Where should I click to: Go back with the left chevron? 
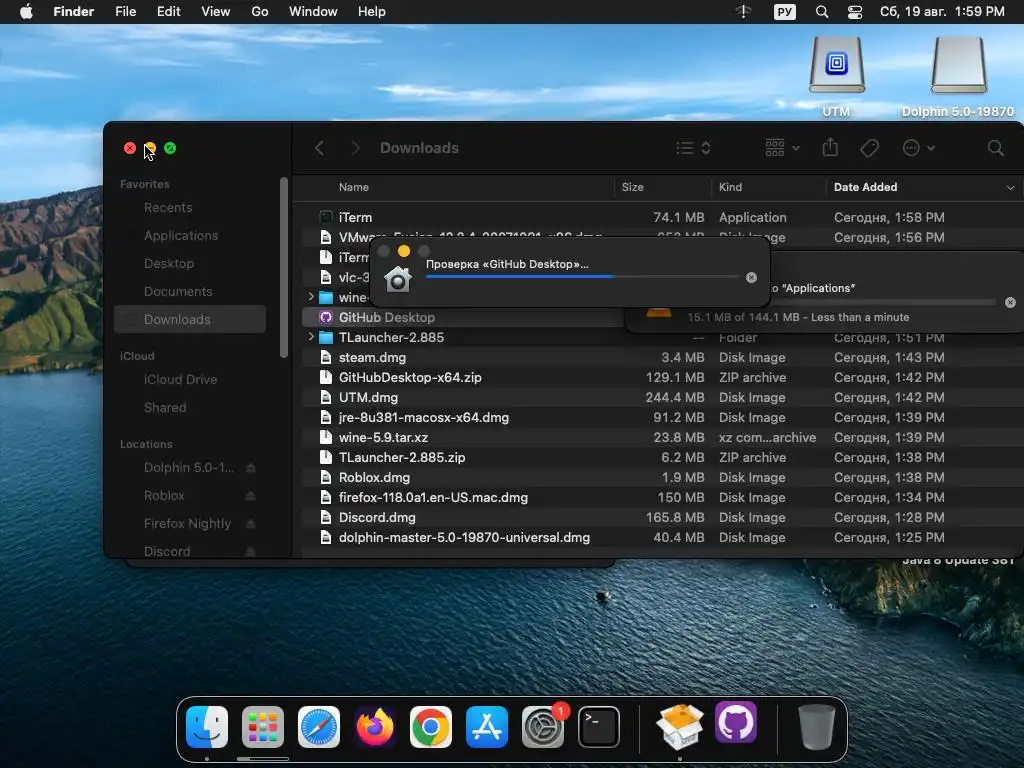tap(319, 148)
